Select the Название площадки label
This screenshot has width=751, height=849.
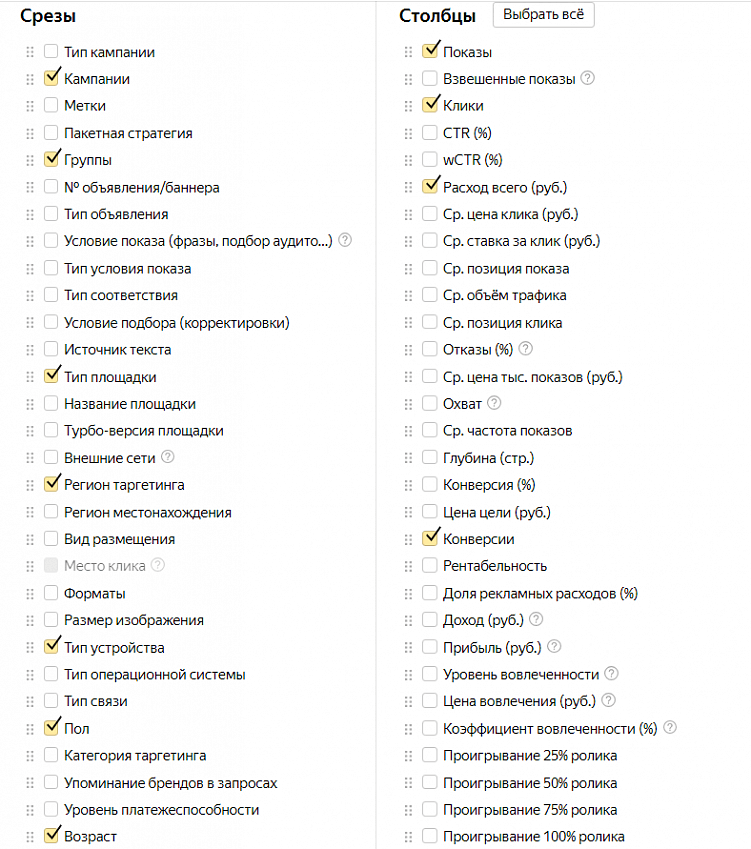(130, 404)
